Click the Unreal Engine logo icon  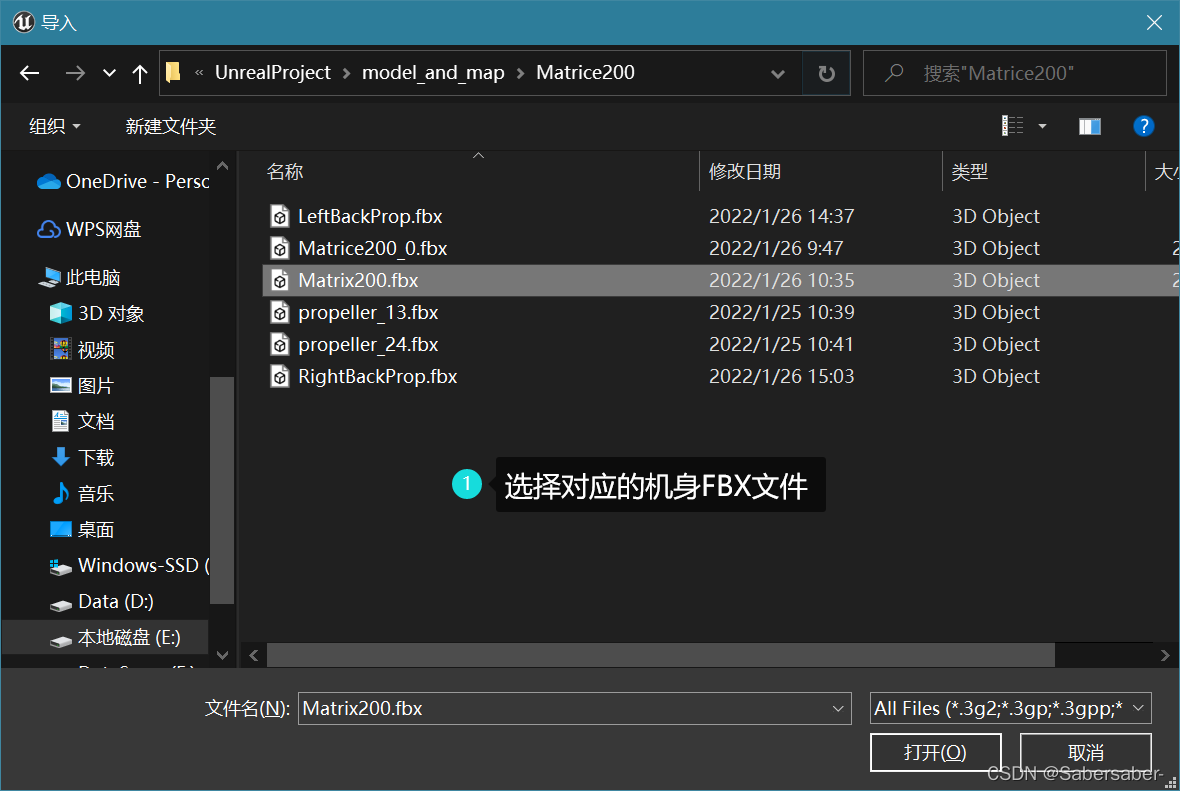pyautogui.click(x=23, y=23)
